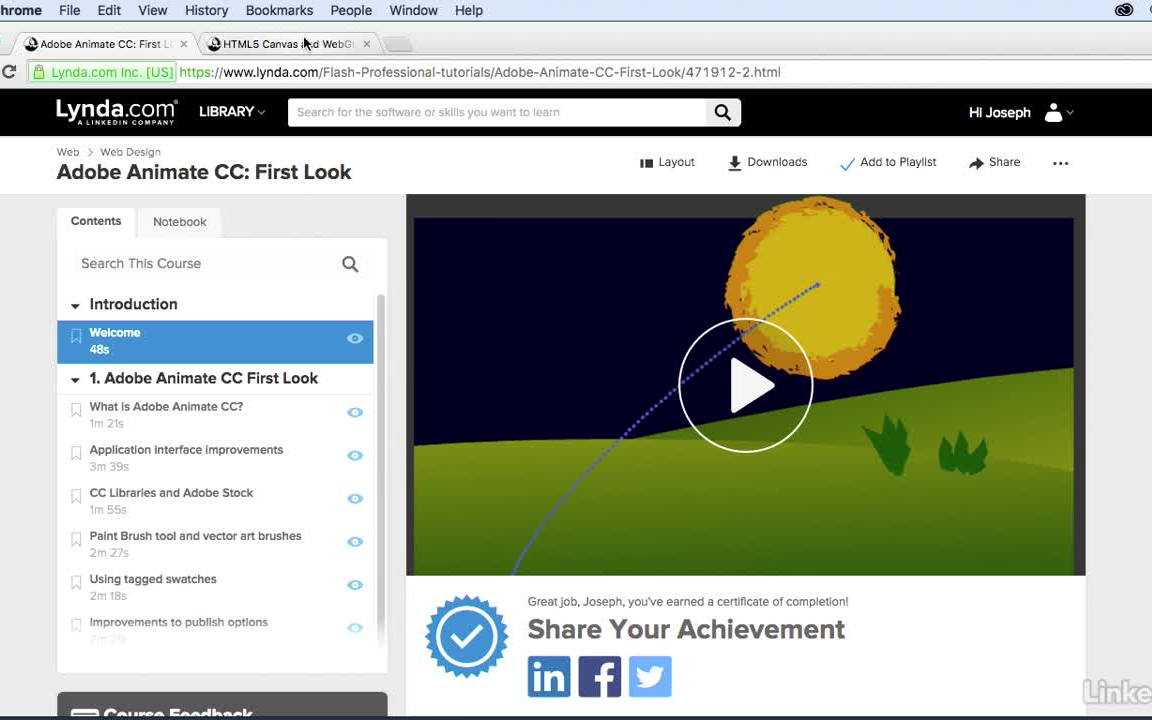This screenshot has height=720, width=1152.
Task: Click the search magnifier button in header
Action: 723,112
